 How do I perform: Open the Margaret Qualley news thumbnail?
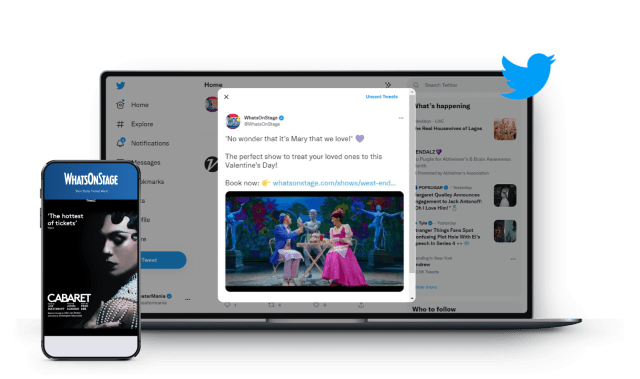505,195
